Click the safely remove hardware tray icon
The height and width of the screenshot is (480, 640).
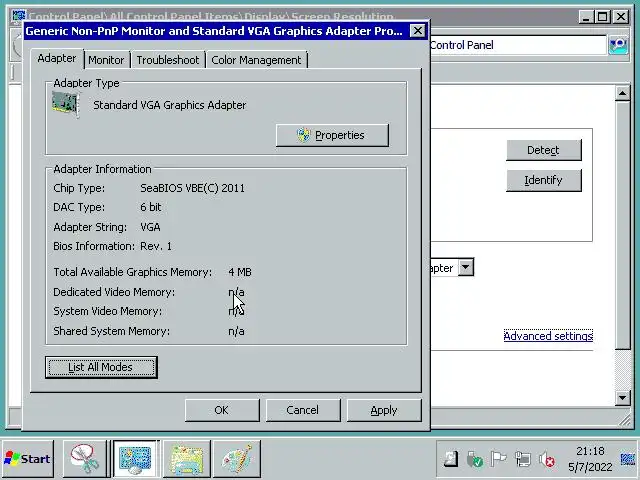[474, 459]
